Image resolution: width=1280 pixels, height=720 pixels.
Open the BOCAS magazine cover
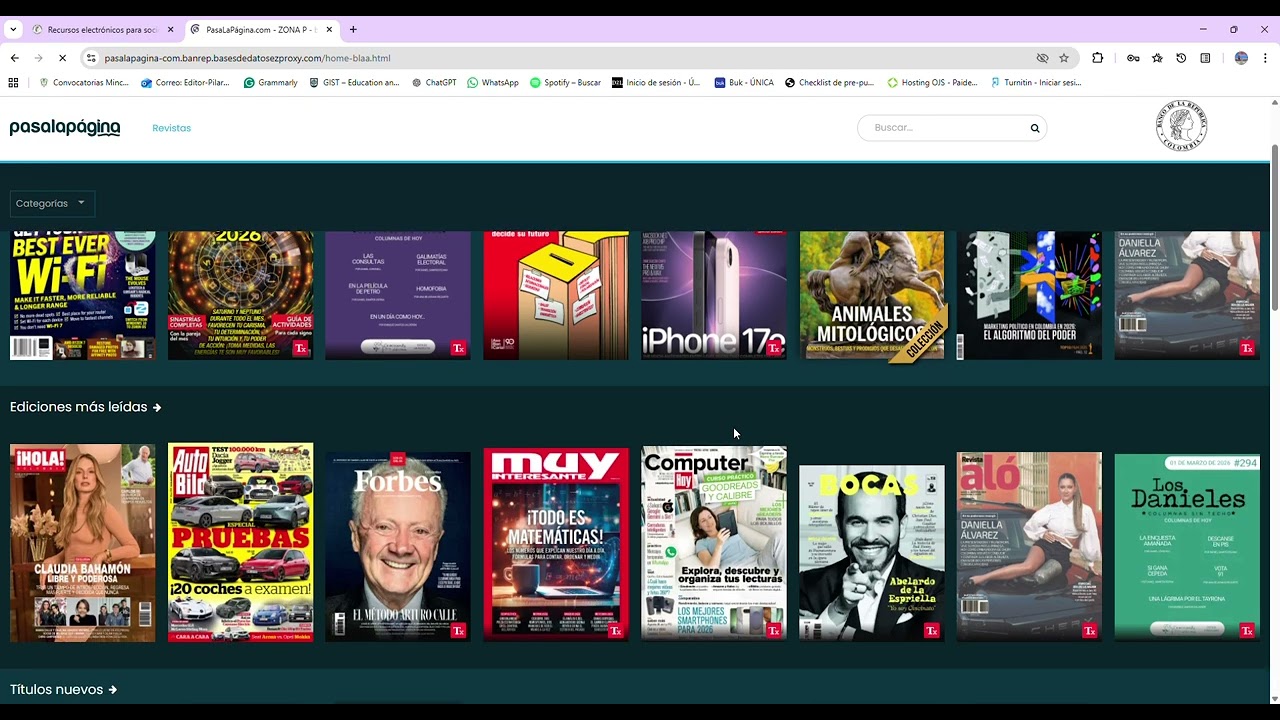click(x=872, y=553)
